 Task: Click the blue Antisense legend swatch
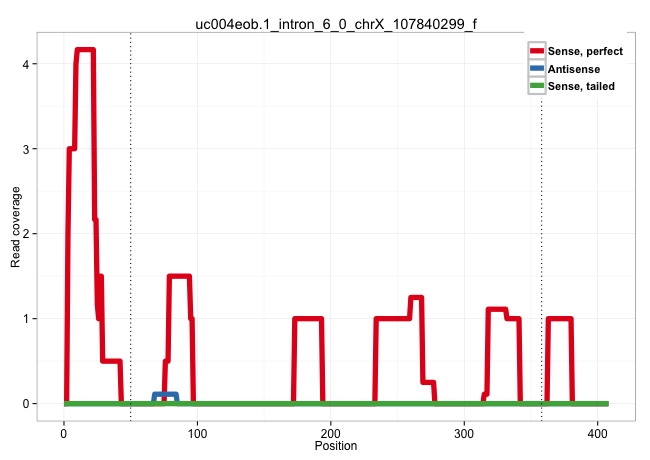coord(537,69)
